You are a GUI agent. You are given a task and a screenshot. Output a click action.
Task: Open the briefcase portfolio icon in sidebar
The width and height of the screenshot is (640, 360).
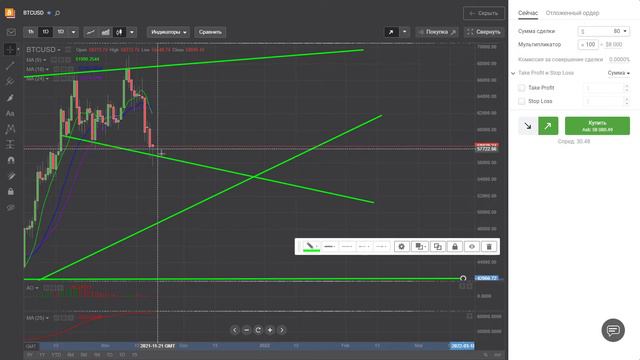[11, 32]
